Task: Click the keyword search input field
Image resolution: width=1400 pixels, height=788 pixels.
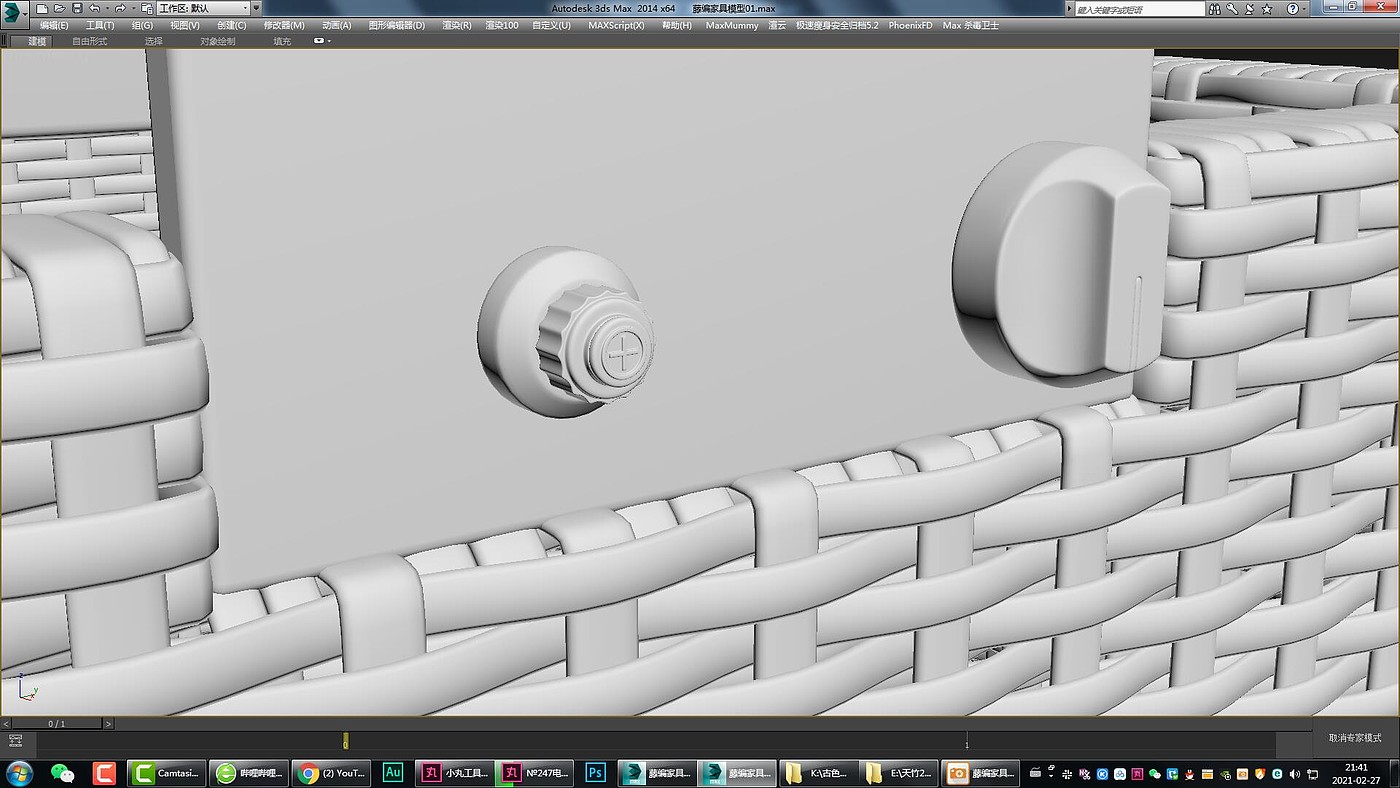Action: [1136, 9]
